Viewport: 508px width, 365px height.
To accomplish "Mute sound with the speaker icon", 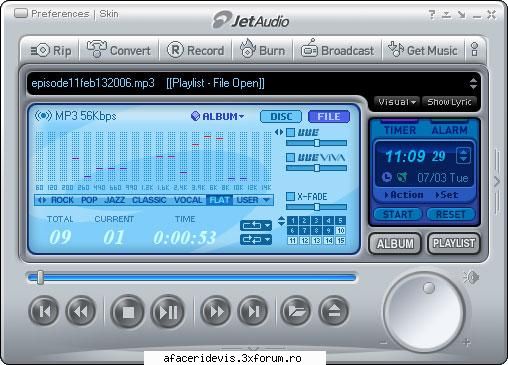I will pyautogui.click(x=471, y=277).
